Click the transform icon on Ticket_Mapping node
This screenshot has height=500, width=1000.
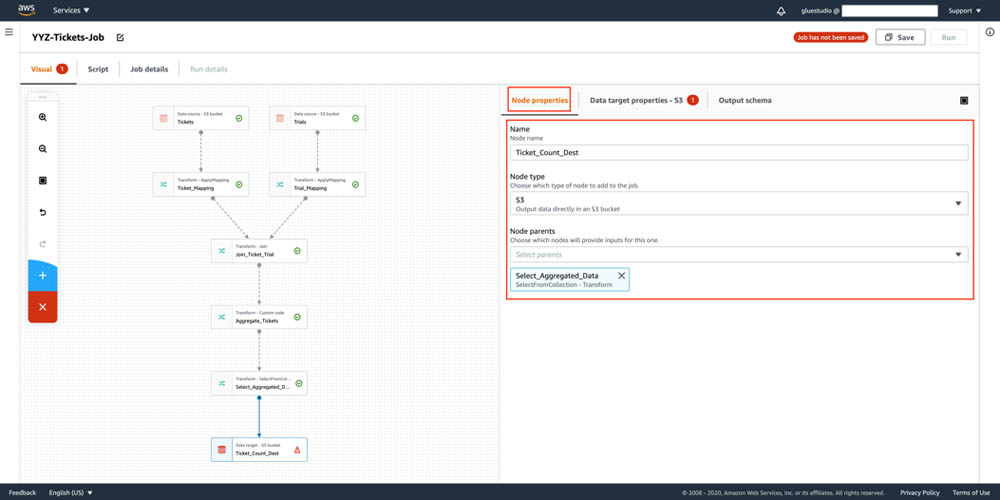163,184
